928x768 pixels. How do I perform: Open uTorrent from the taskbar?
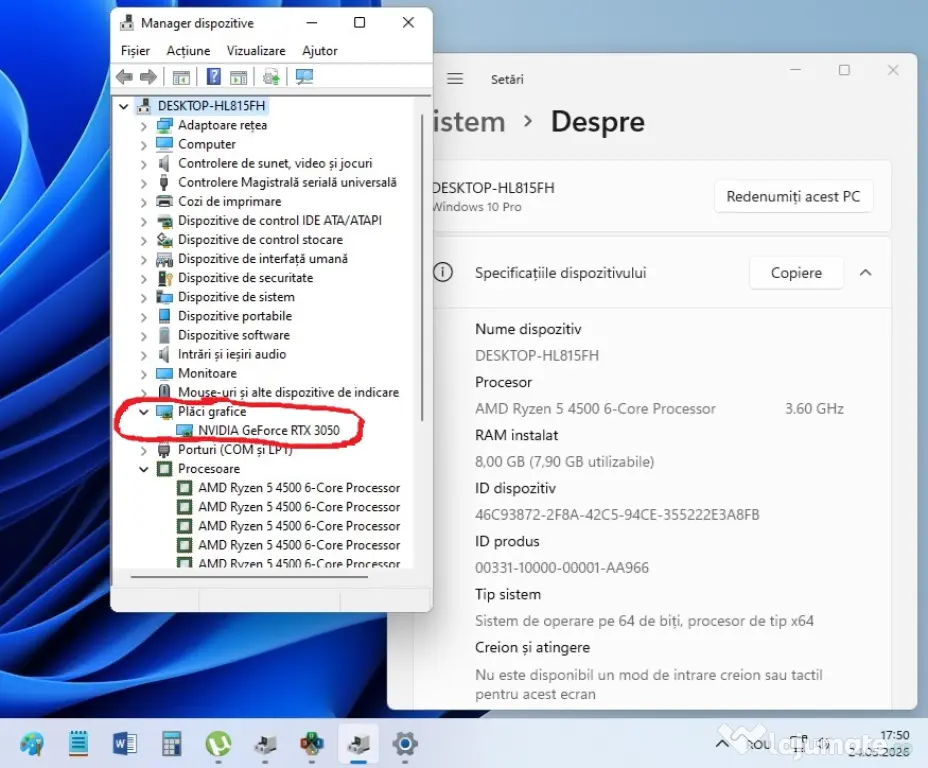pyautogui.click(x=218, y=744)
